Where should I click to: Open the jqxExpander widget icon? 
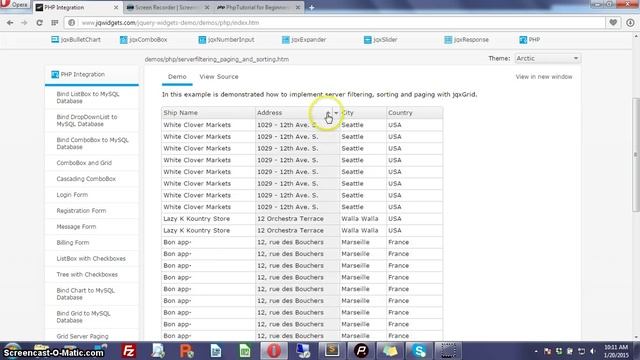[x=286, y=40]
